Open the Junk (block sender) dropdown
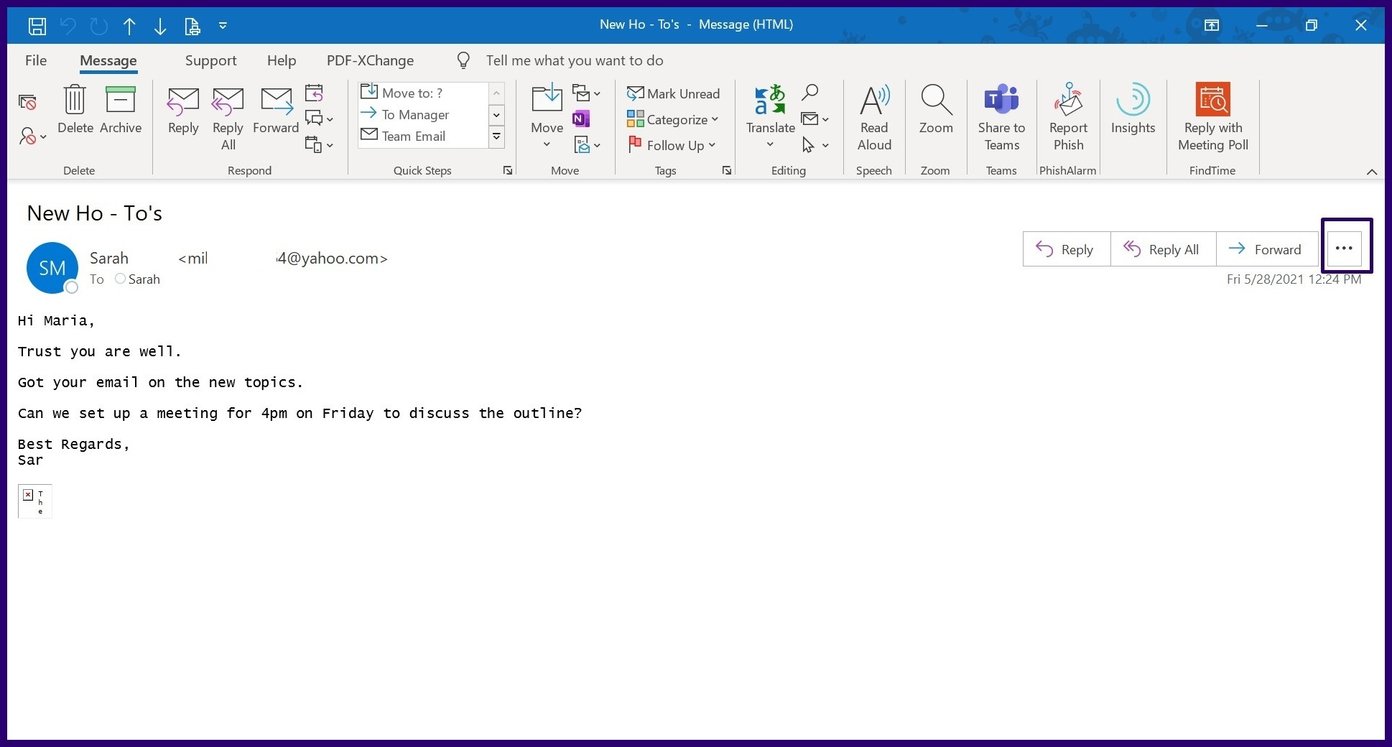 [x=32, y=136]
